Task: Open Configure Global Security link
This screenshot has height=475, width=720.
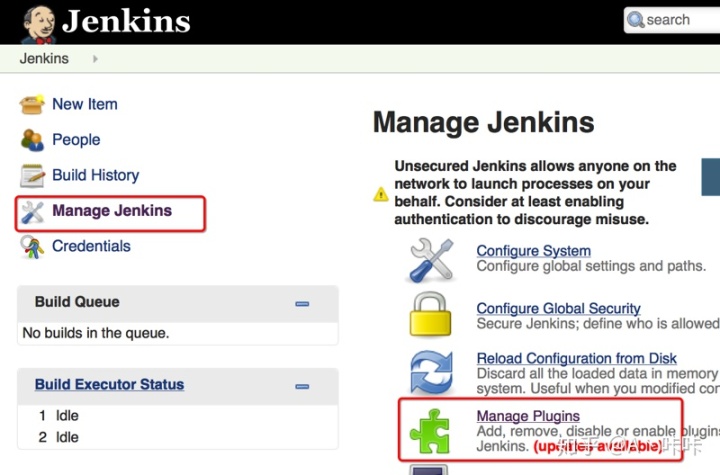Action: pos(558,308)
